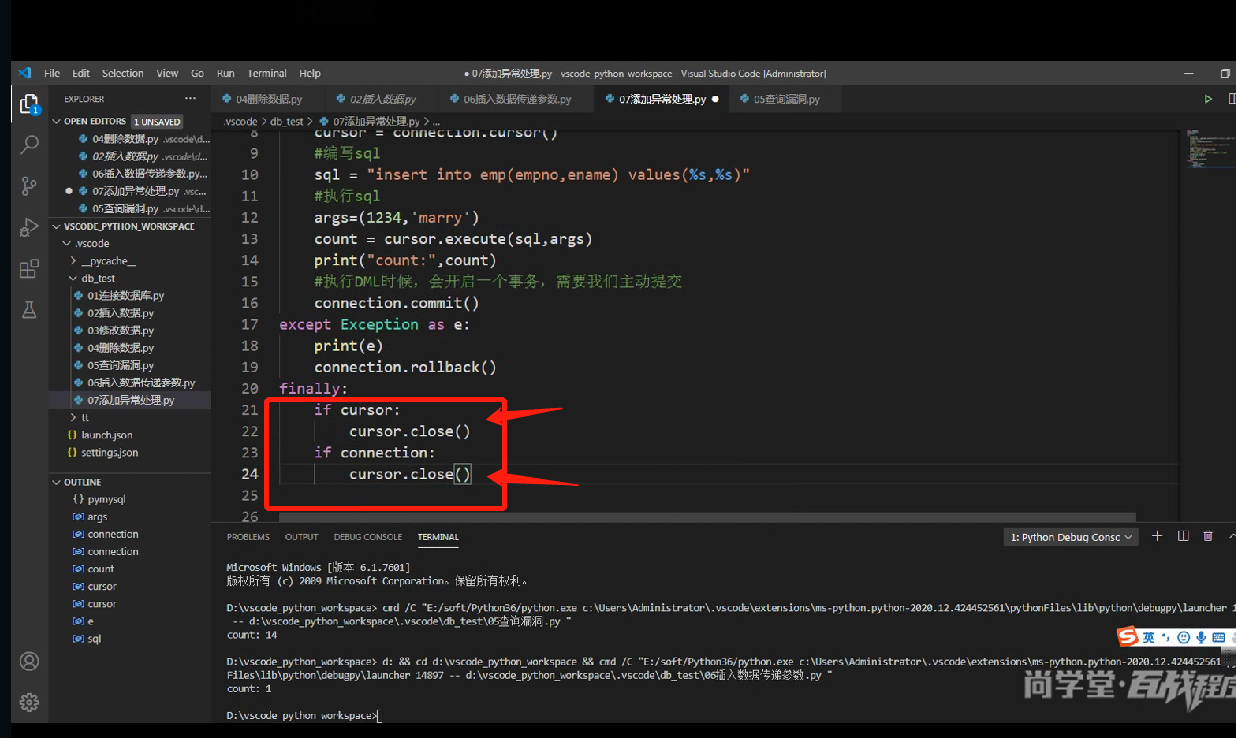Click the db_test breadcrumb segment
This screenshot has width=1236, height=738.
pyautogui.click(x=286, y=121)
